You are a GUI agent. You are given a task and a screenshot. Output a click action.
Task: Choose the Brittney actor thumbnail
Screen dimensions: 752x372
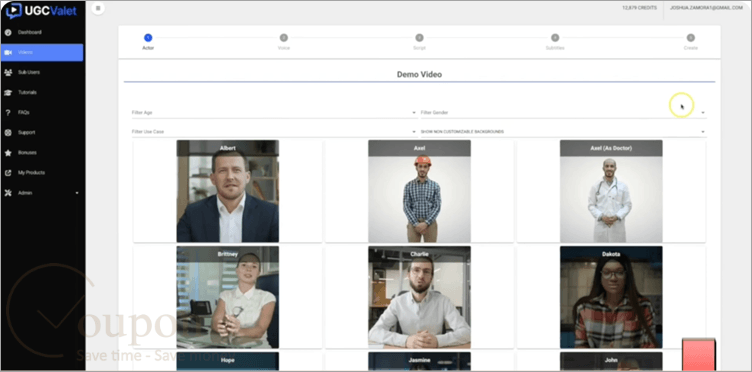pyautogui.click(x=228, y=297)
